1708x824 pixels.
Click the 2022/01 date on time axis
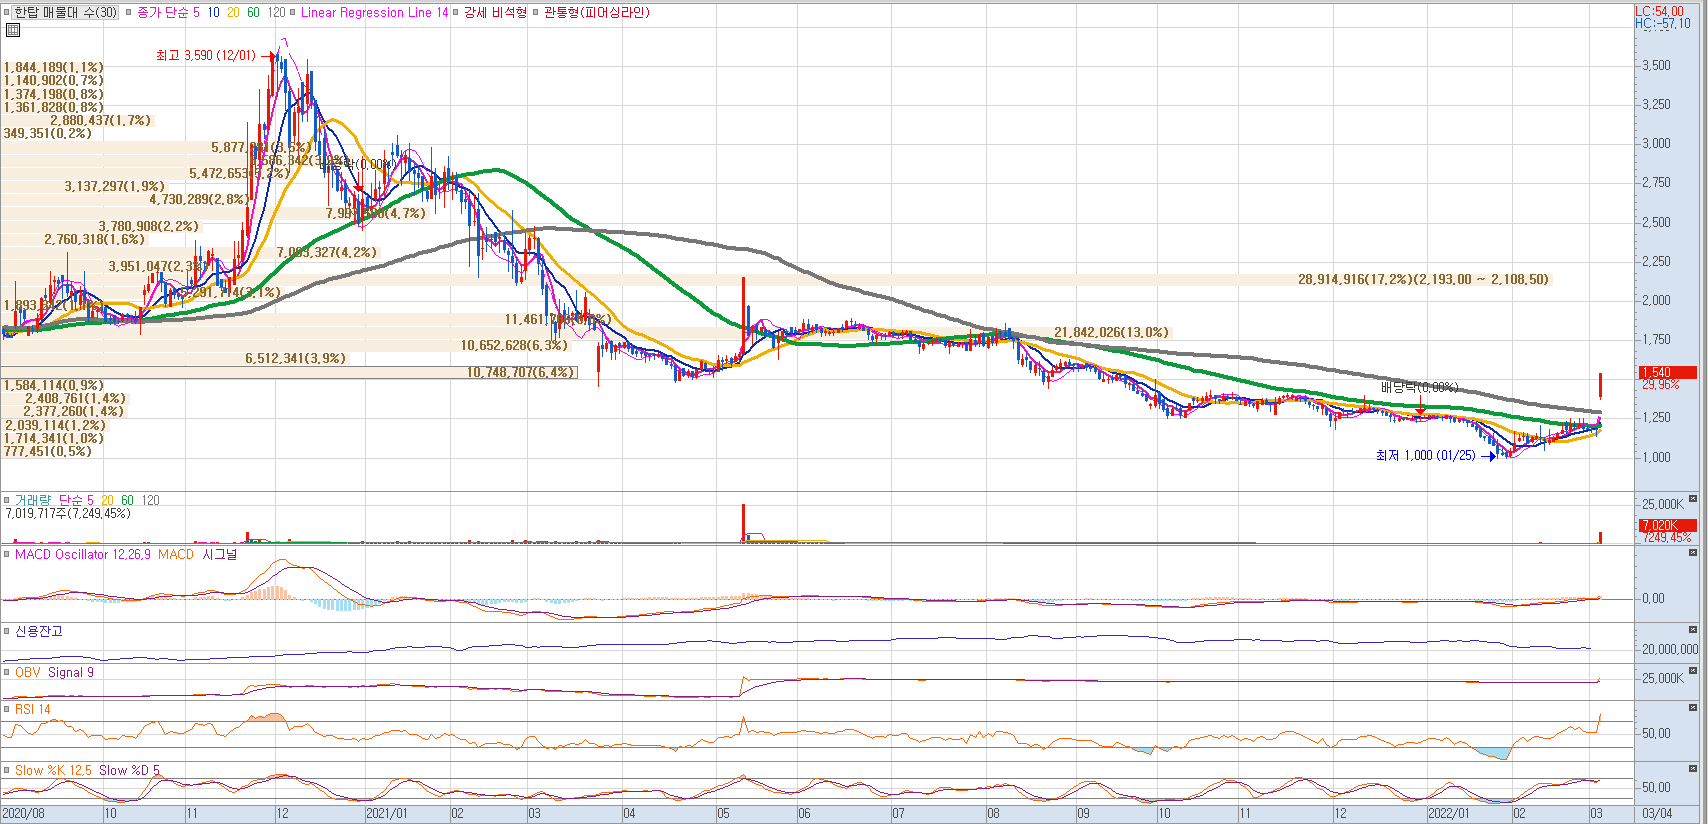[x=1448, y=813]
